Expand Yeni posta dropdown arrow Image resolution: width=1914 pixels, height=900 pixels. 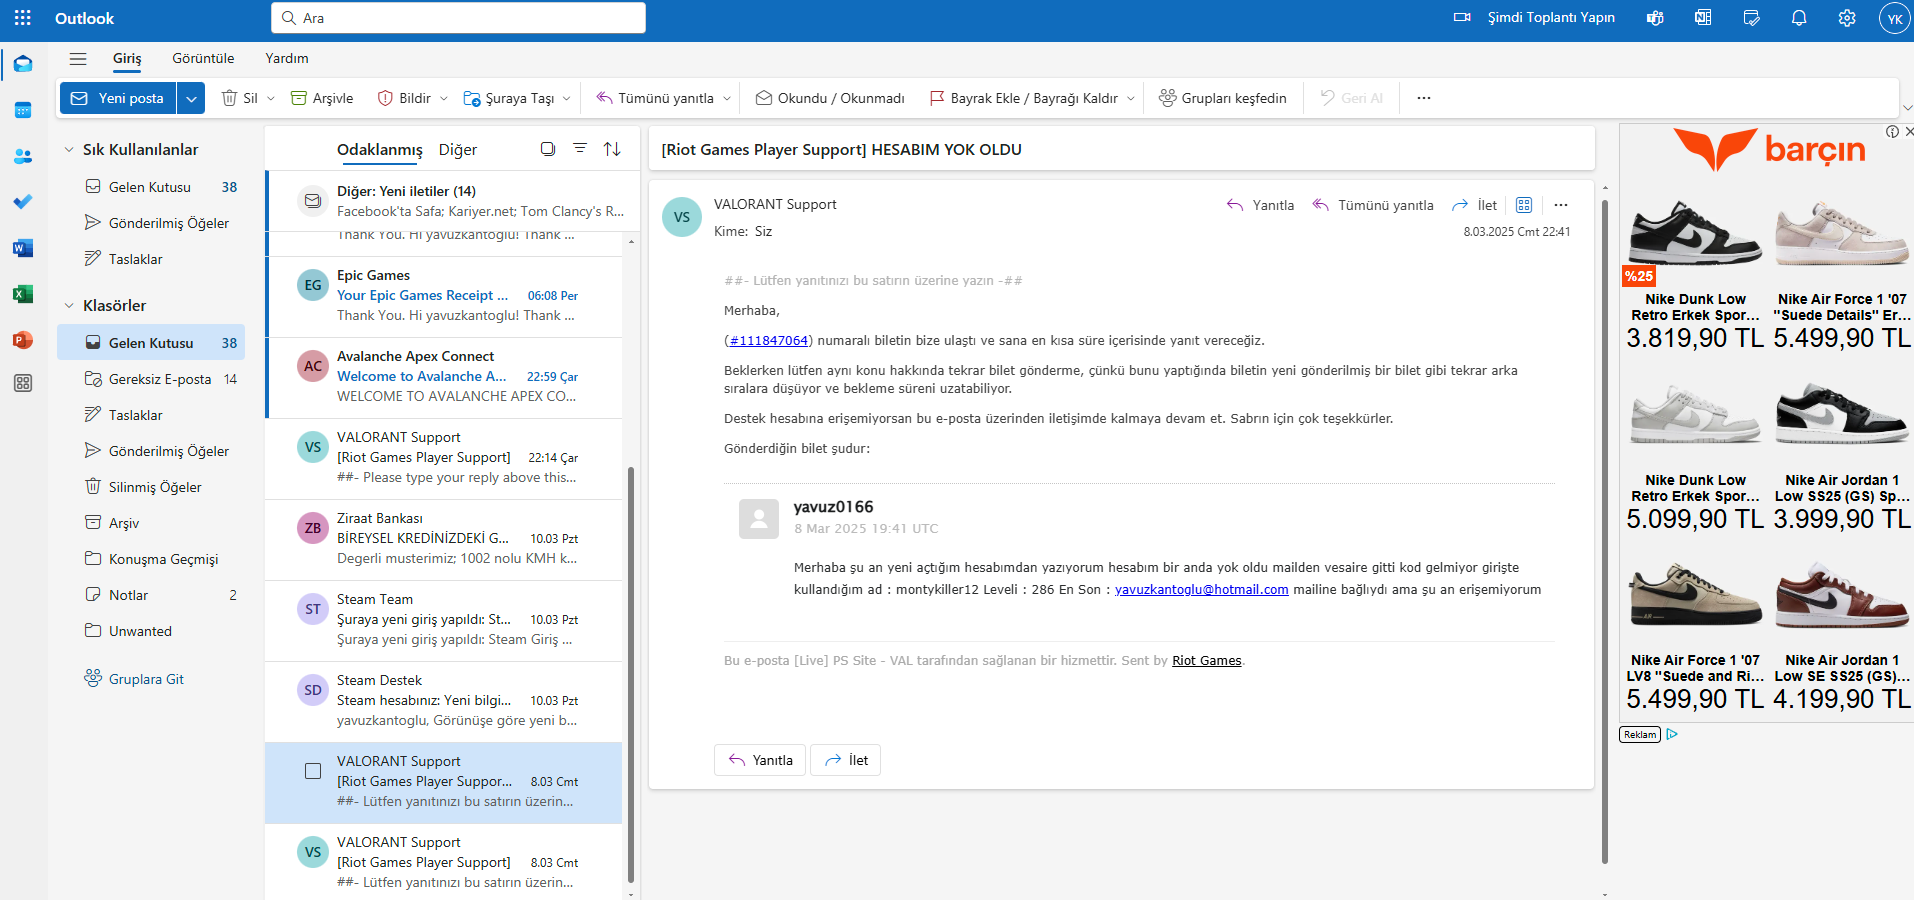[x=191, y=98]
